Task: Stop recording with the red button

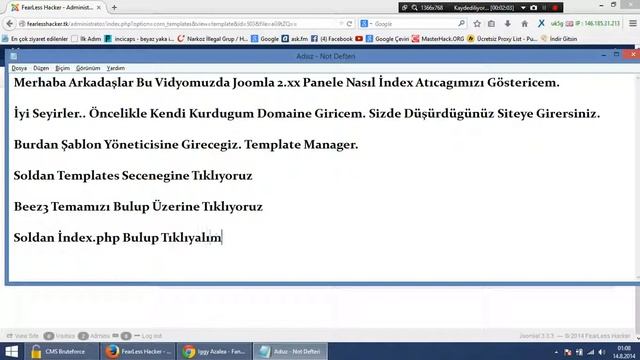Action: (x=555, y=8)
